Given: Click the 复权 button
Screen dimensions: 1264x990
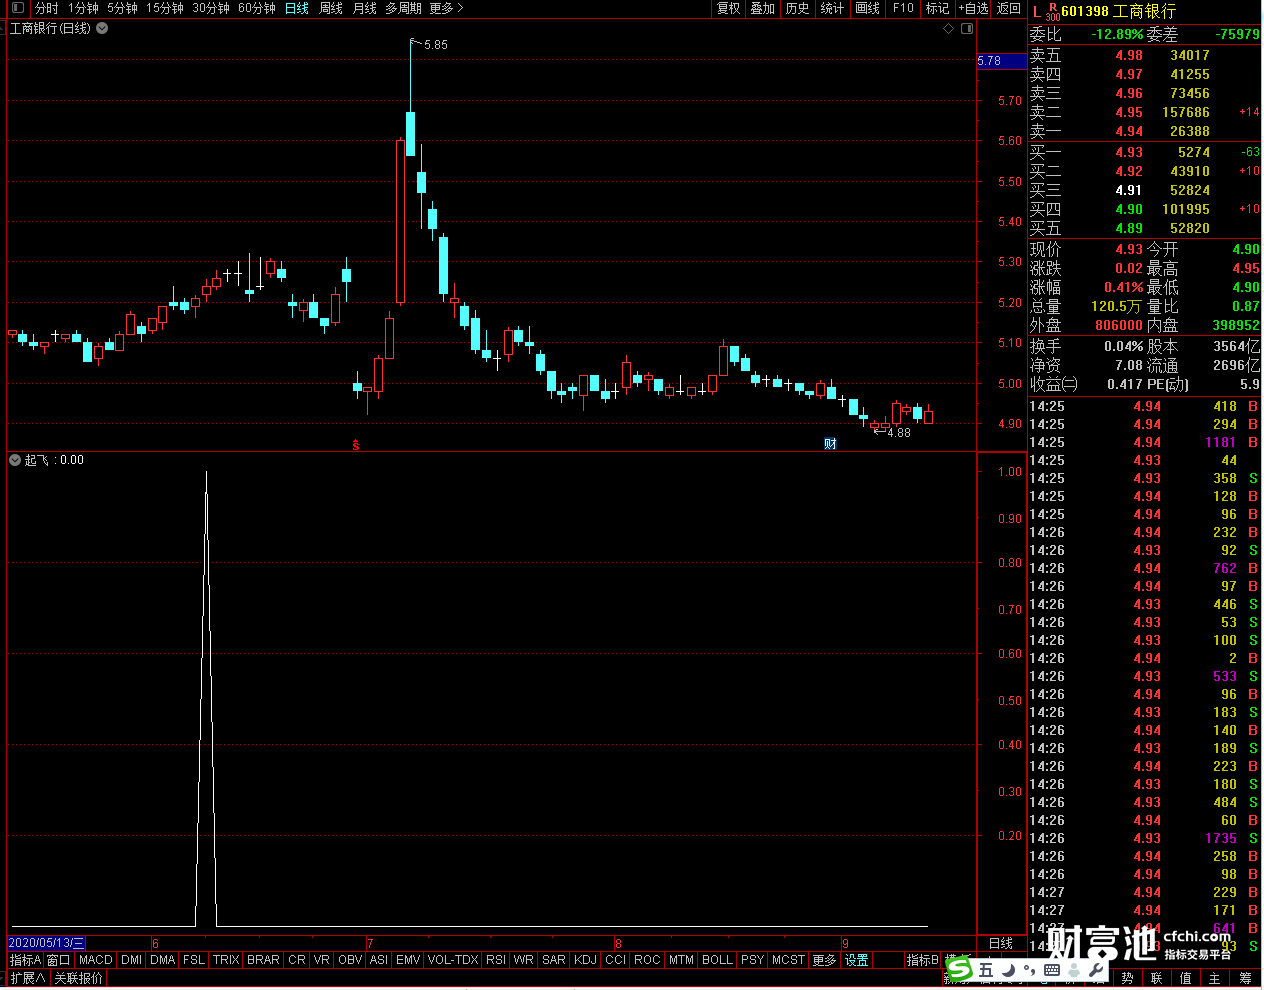Looking at the screenshot, I should click(729, 8).
